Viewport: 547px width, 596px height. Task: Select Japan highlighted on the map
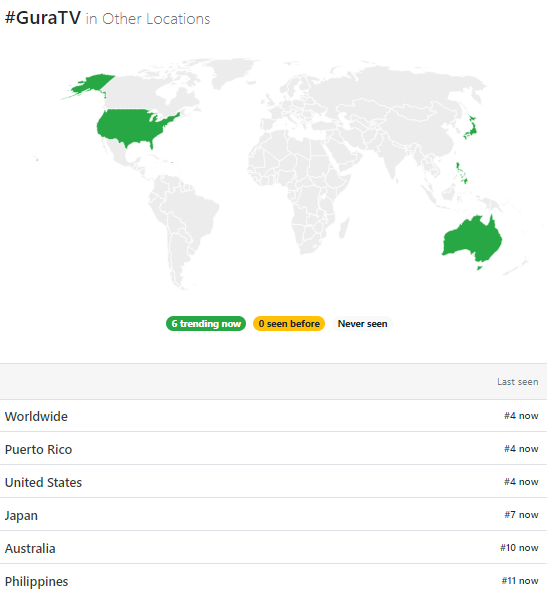(471, 128)
